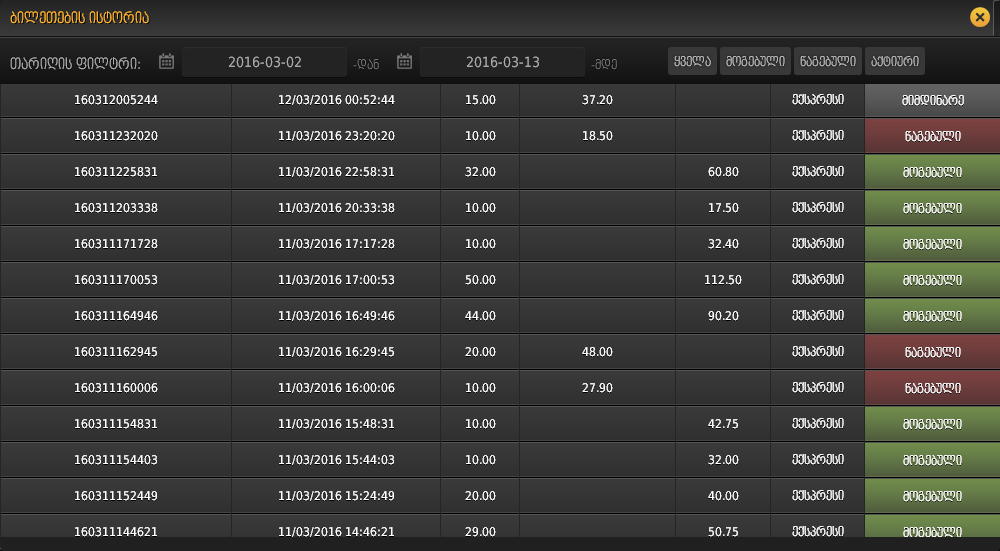Click the timestamp 11/03/2016 15:44:03

coord(336,460)
